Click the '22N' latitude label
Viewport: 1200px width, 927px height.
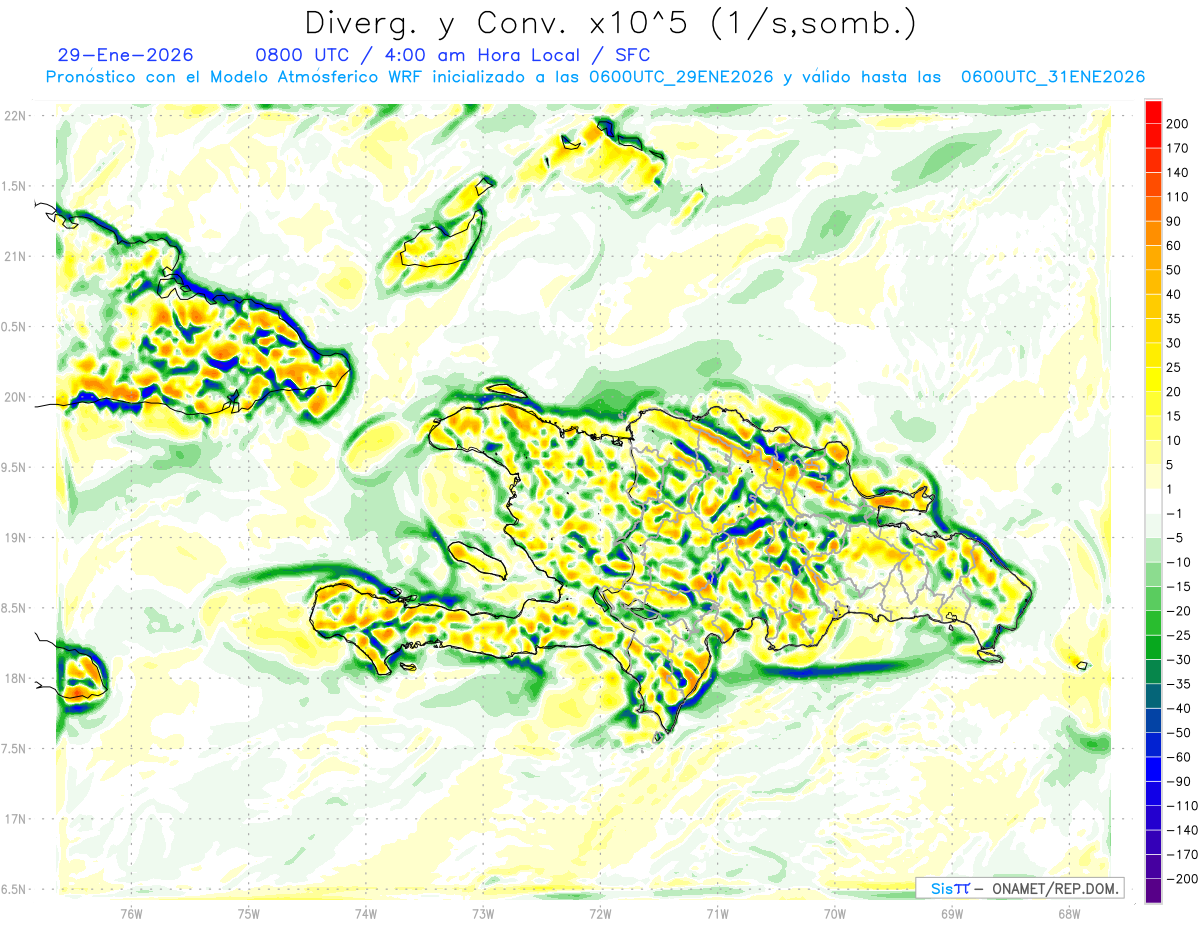pyautogui.click(x=16, y=116)
